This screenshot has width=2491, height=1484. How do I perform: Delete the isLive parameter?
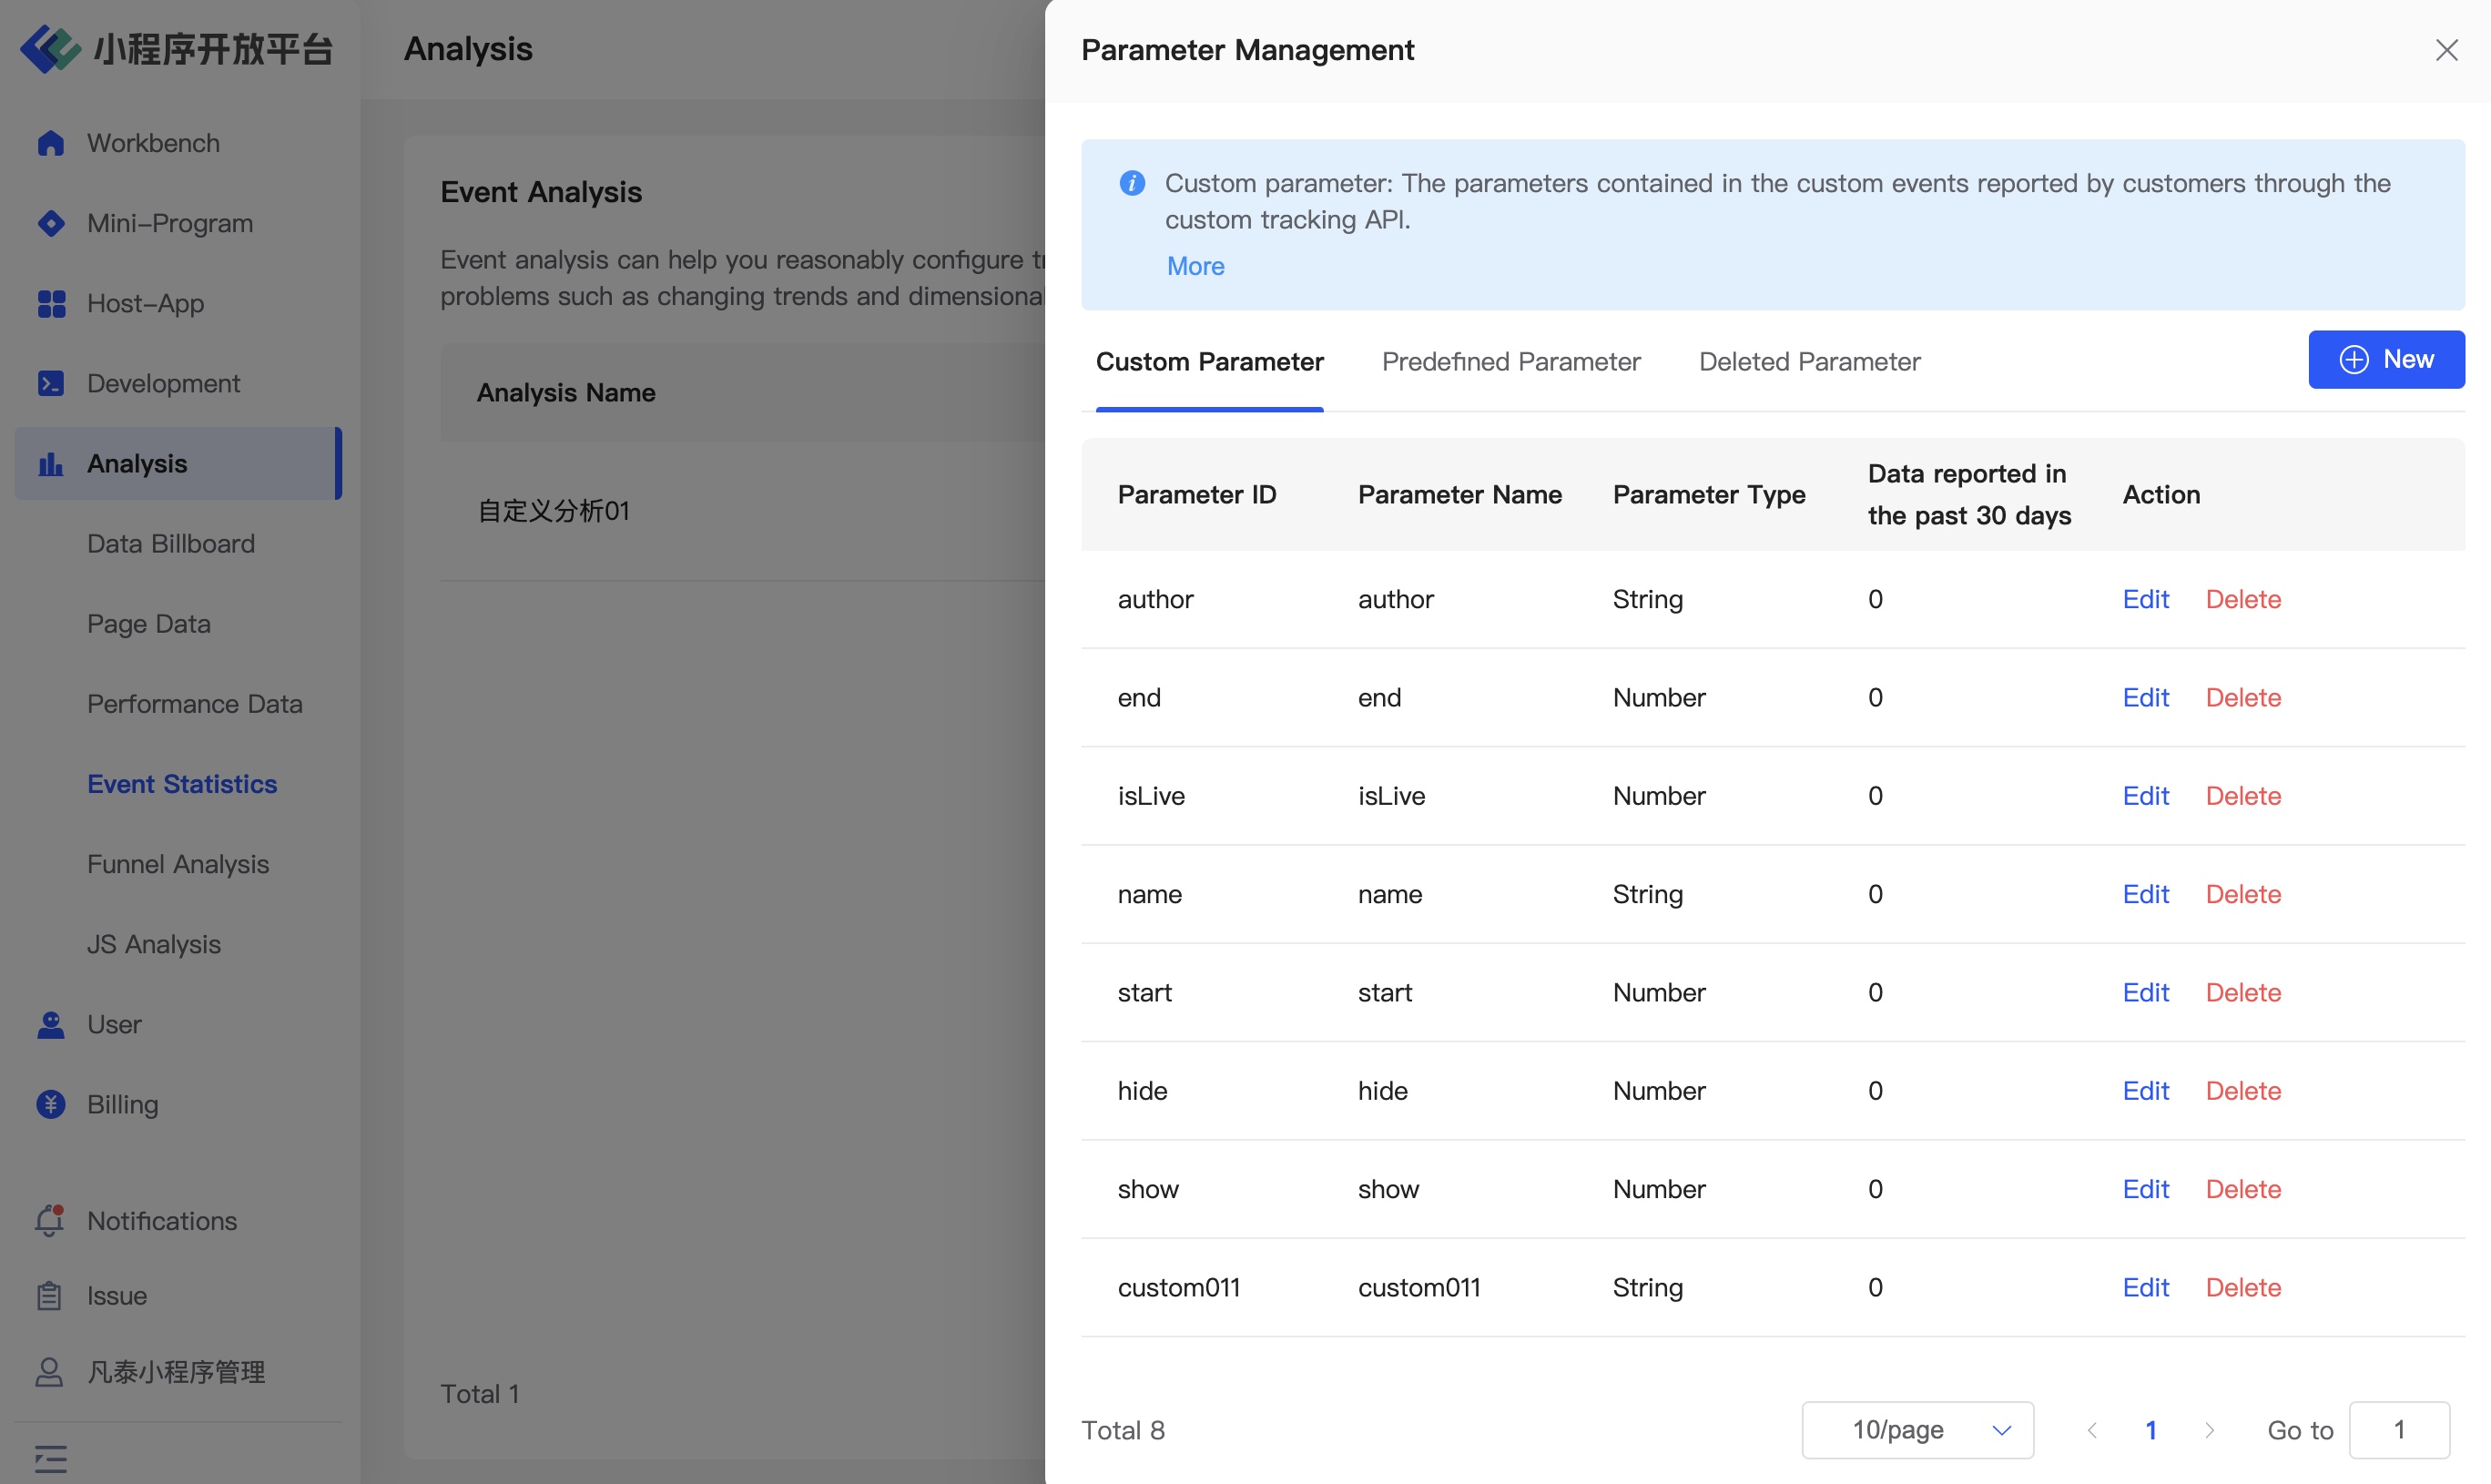2243,796
